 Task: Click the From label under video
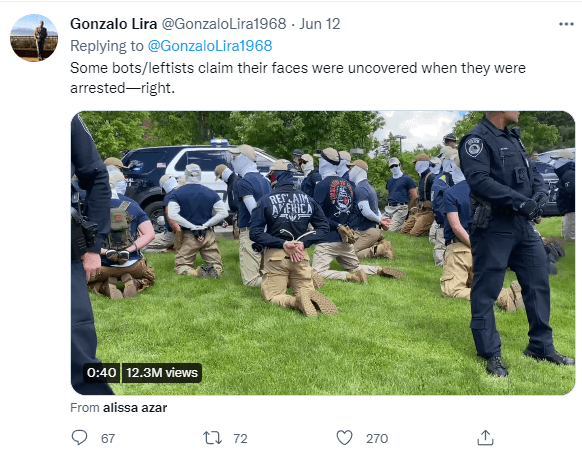coord(85,407)
